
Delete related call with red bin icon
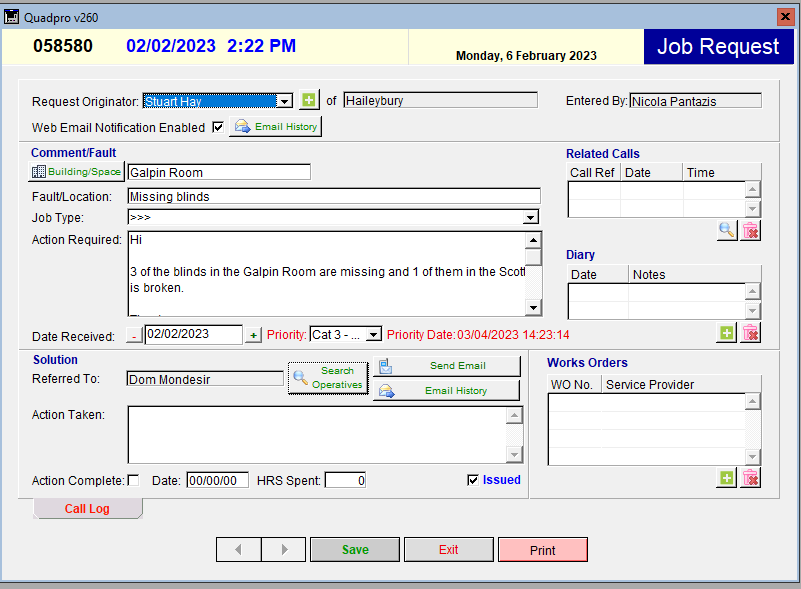(751, 231)
